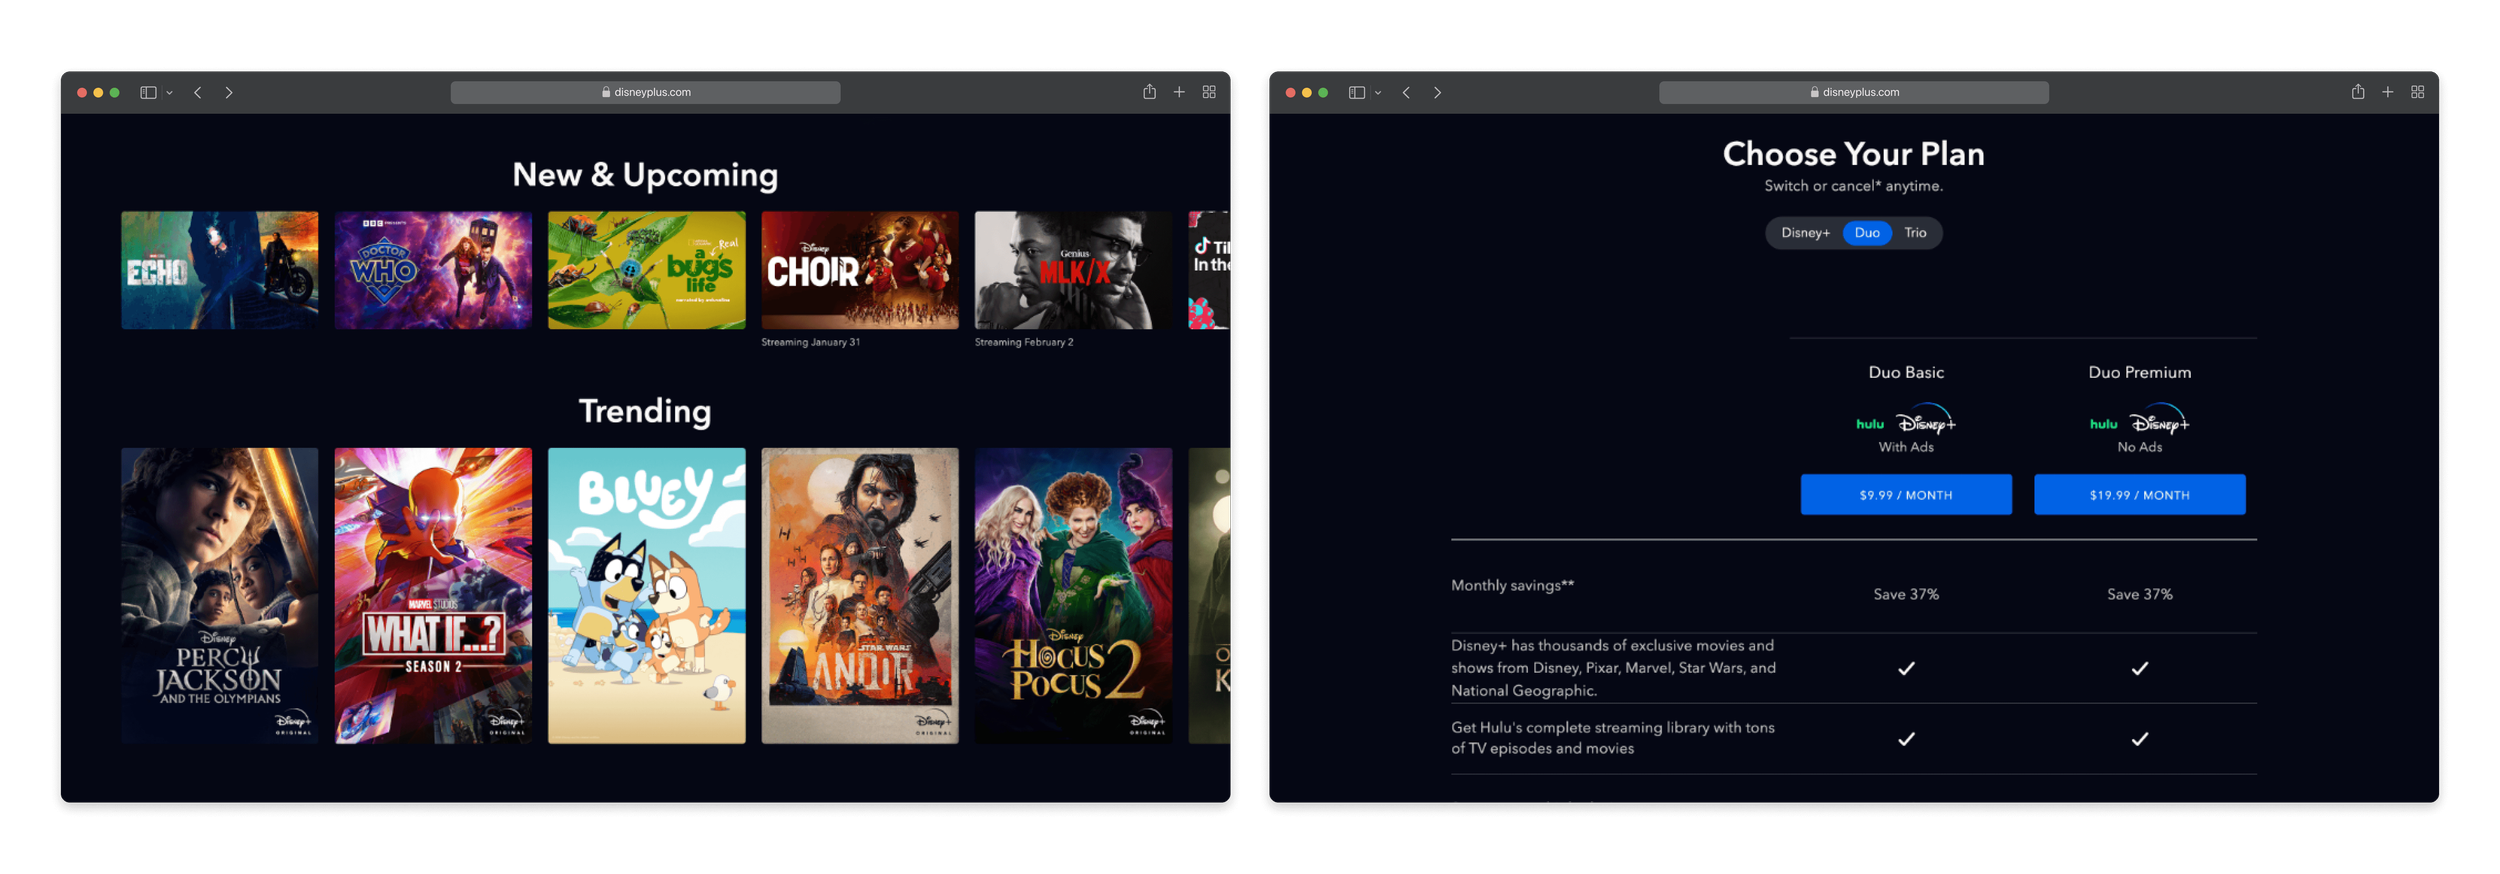Select the Duo plan tab
This screenshot has width=2500, height=874.
[1867, 233]
